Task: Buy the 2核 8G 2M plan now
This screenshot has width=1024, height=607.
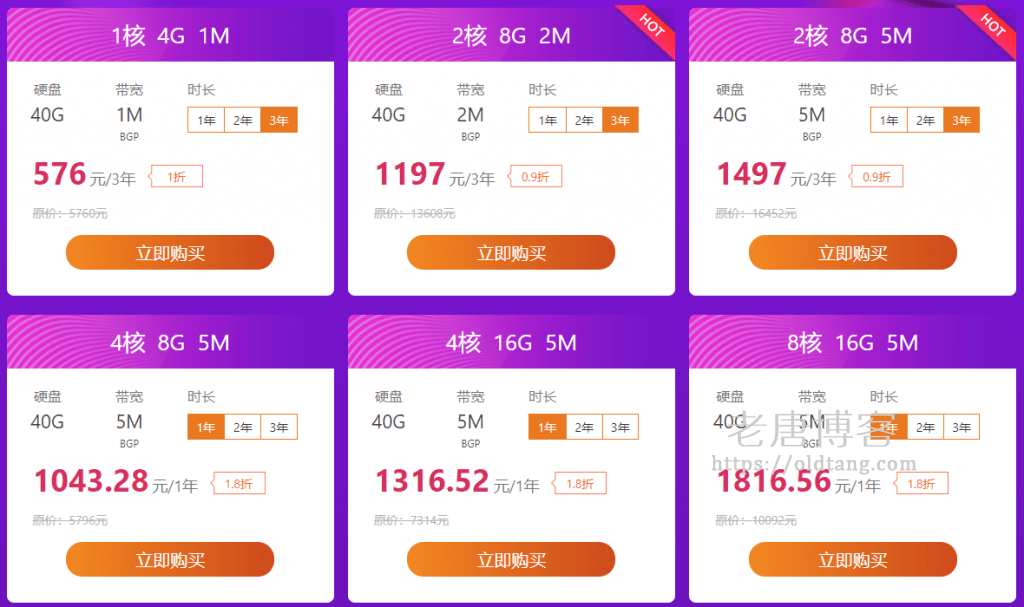Action: [x=511, y=252]
